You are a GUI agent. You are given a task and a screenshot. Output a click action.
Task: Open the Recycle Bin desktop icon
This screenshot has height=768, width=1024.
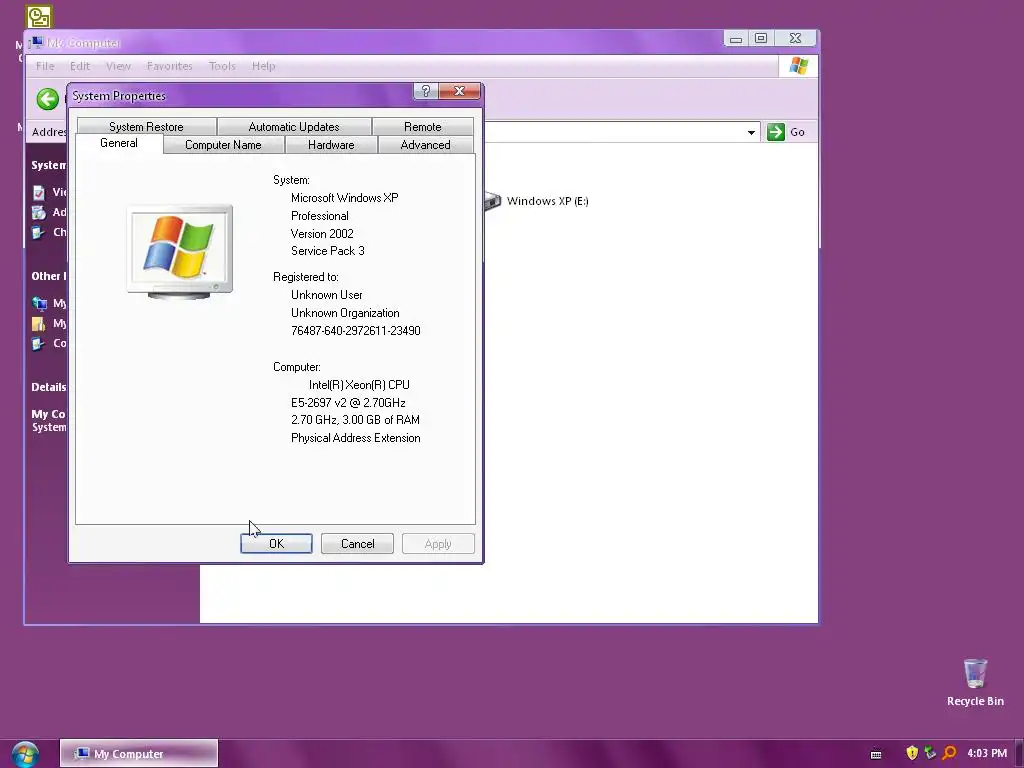click(x=975, y=673)
